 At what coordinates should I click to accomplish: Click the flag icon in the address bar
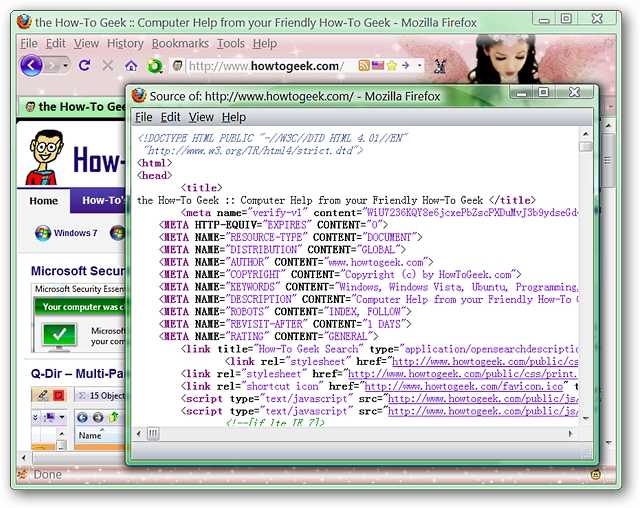coord(378,65)
